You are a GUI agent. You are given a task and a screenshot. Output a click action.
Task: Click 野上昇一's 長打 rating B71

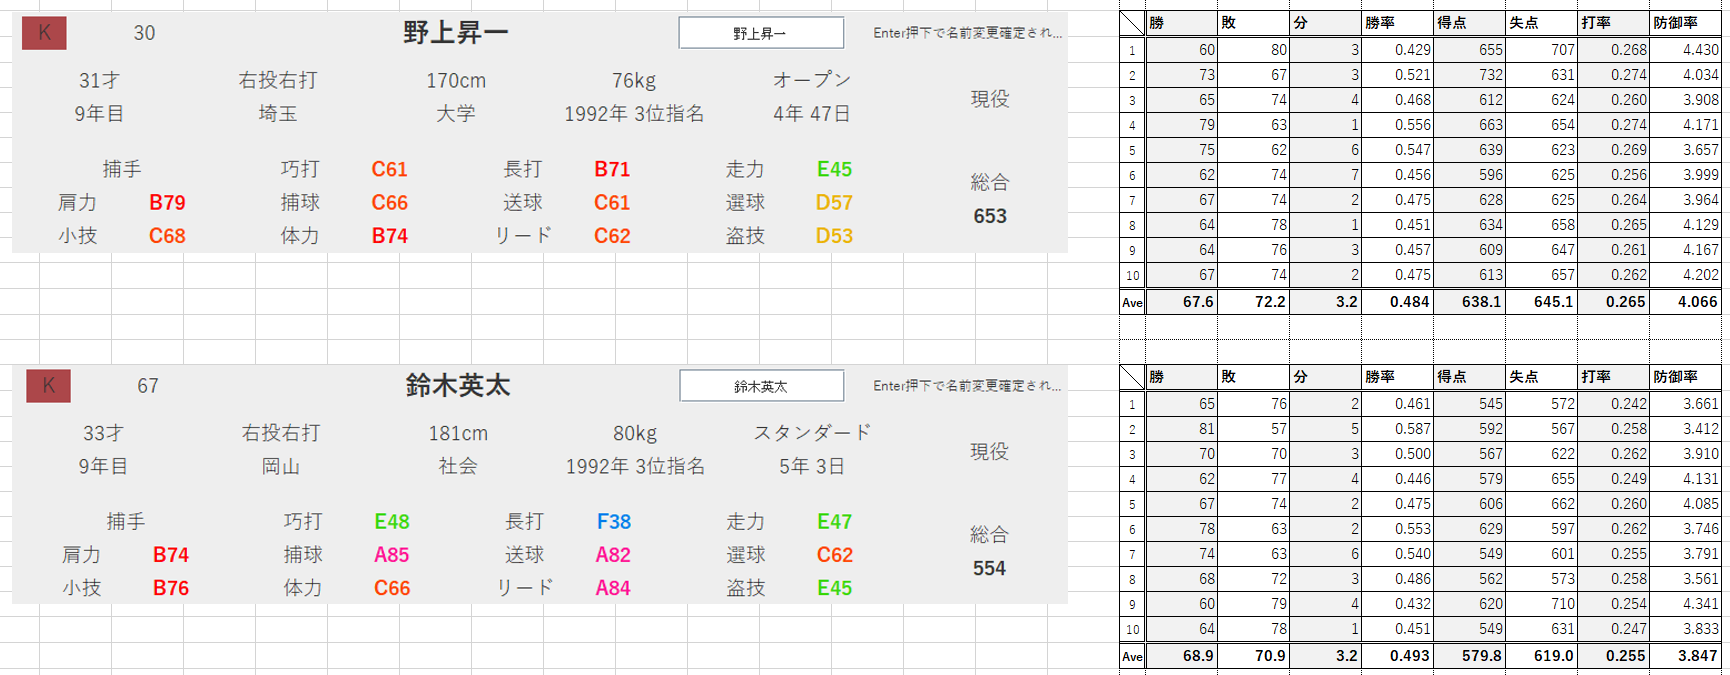(612, 169)
